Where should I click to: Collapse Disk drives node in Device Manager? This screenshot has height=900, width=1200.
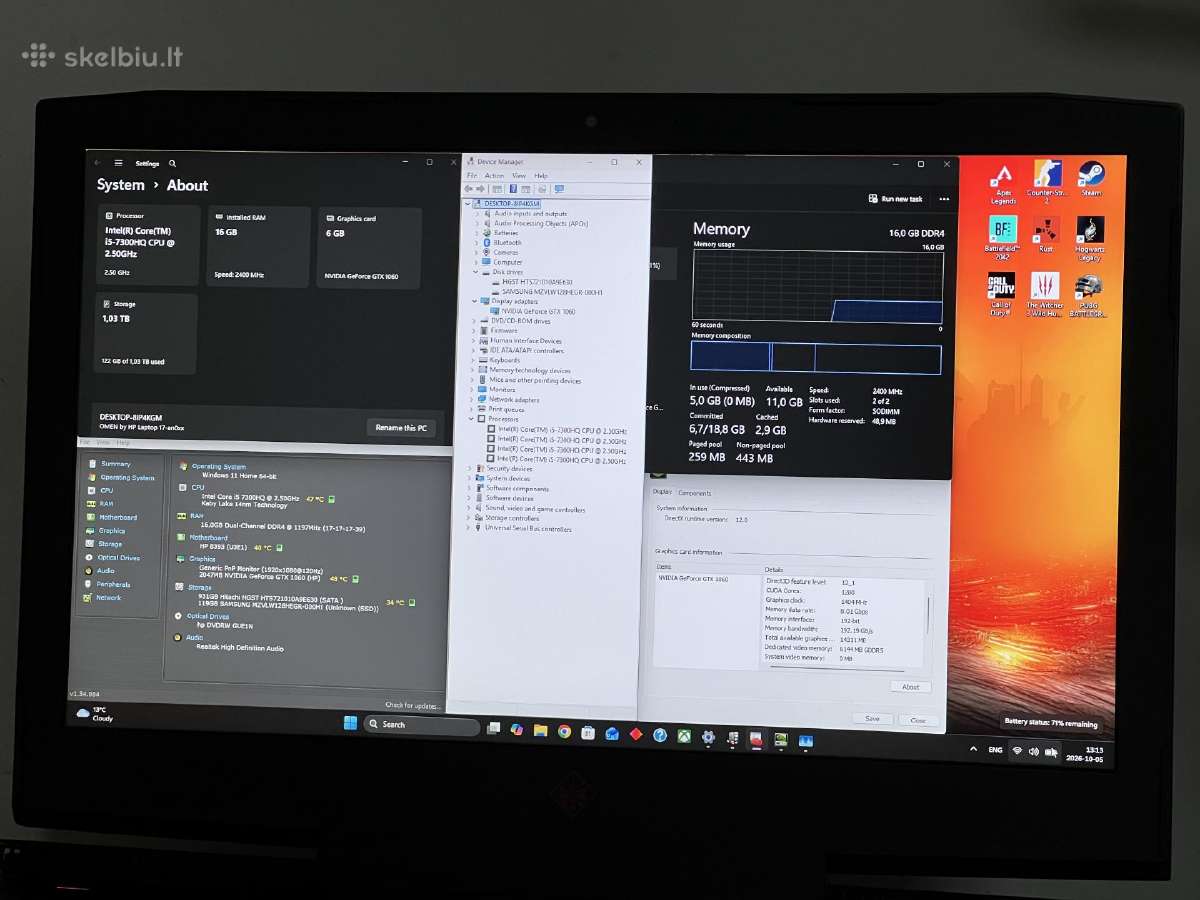point(476,272)
